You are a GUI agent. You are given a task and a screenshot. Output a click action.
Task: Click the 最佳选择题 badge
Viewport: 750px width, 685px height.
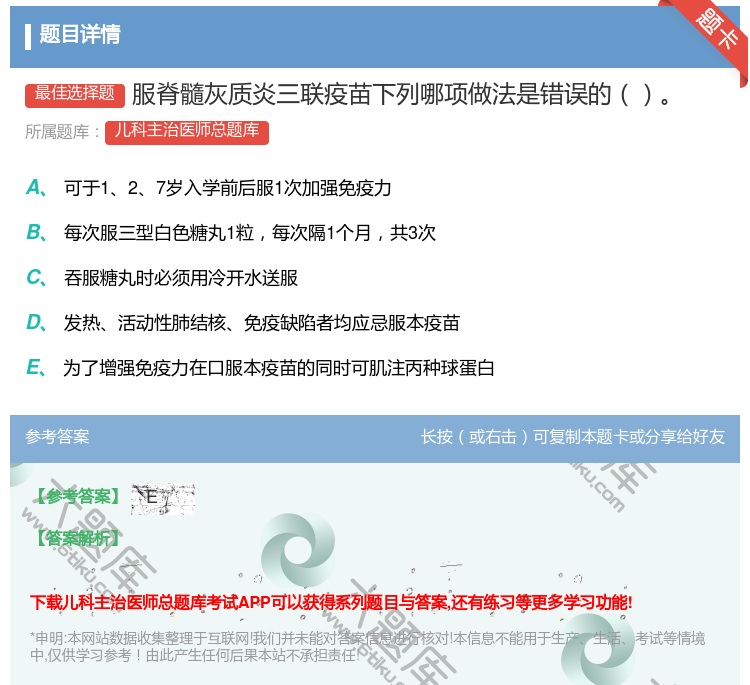pyautogui.click(x=75, y=95)
